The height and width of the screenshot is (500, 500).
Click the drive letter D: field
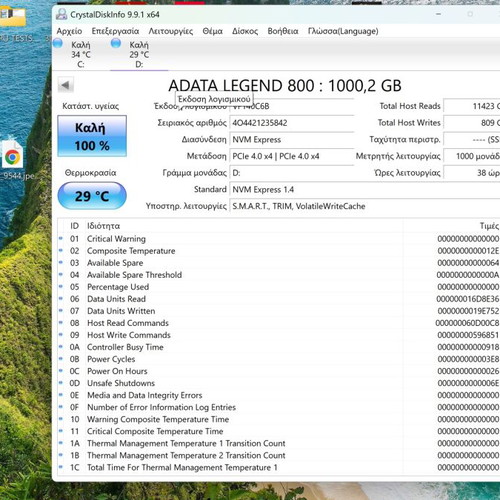tap(292, 173)
